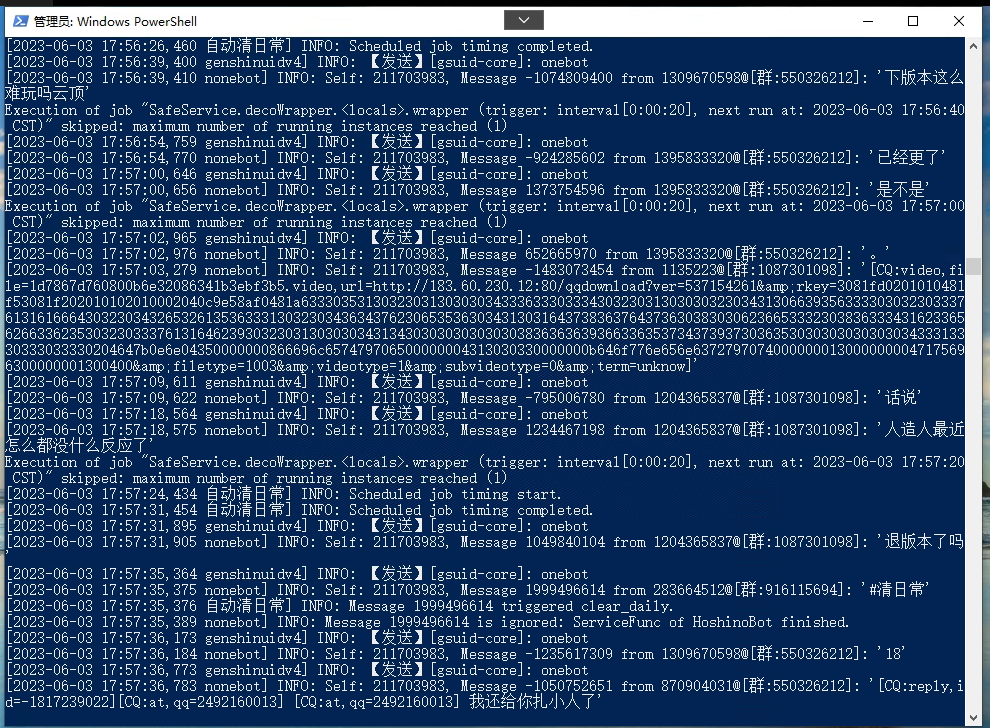This screenshot has width=990, height=728.
Task: Minimize the PowerShell window
Action: coord(868,20)
